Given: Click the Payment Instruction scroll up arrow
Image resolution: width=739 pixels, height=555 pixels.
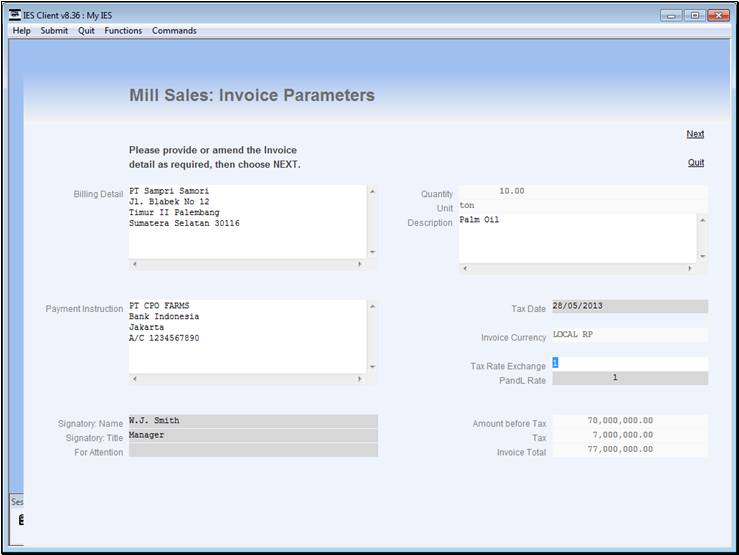Looking at the screenshot, I should (x=372, y=306).
